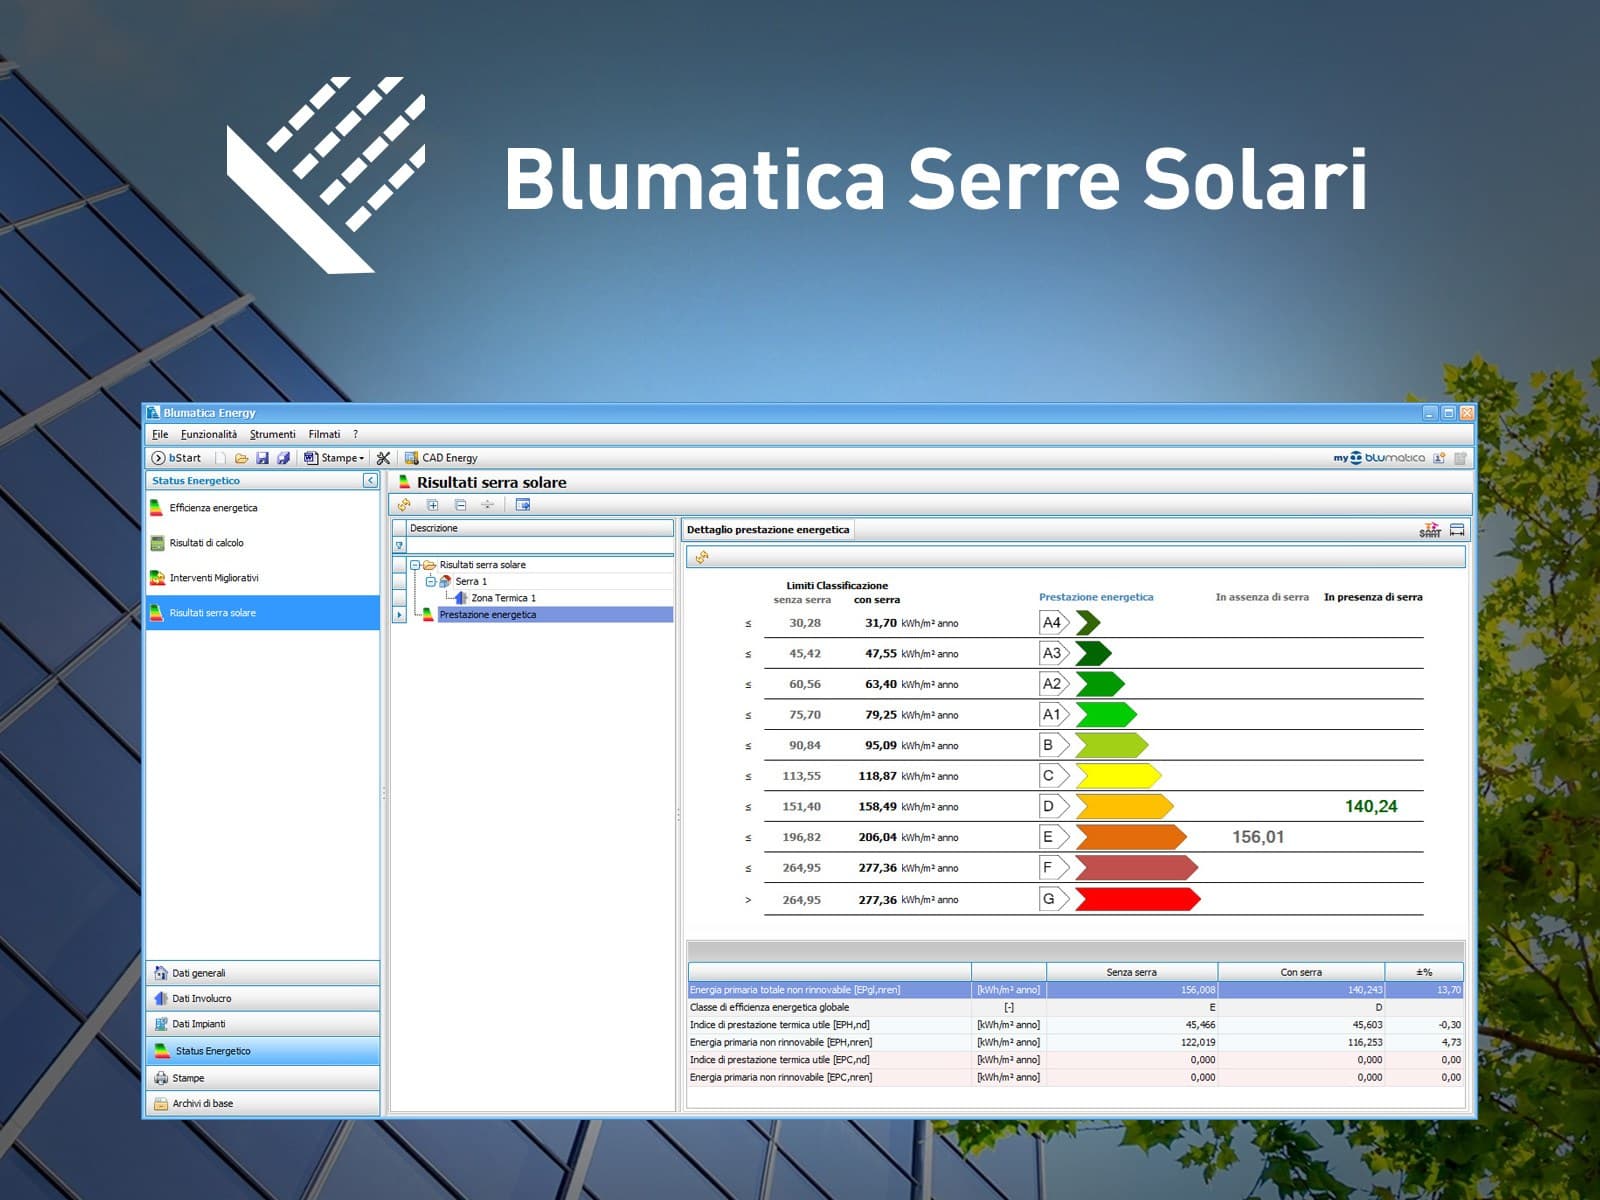Collapse the Status Energetico sidebar arrow
This screenshot has width=1600, height=1200.
(370, 481)
